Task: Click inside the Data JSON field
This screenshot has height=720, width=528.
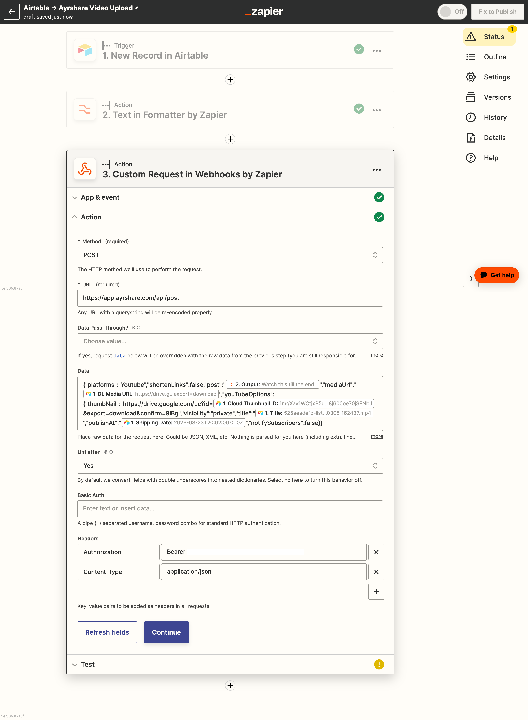Action: 230,404
